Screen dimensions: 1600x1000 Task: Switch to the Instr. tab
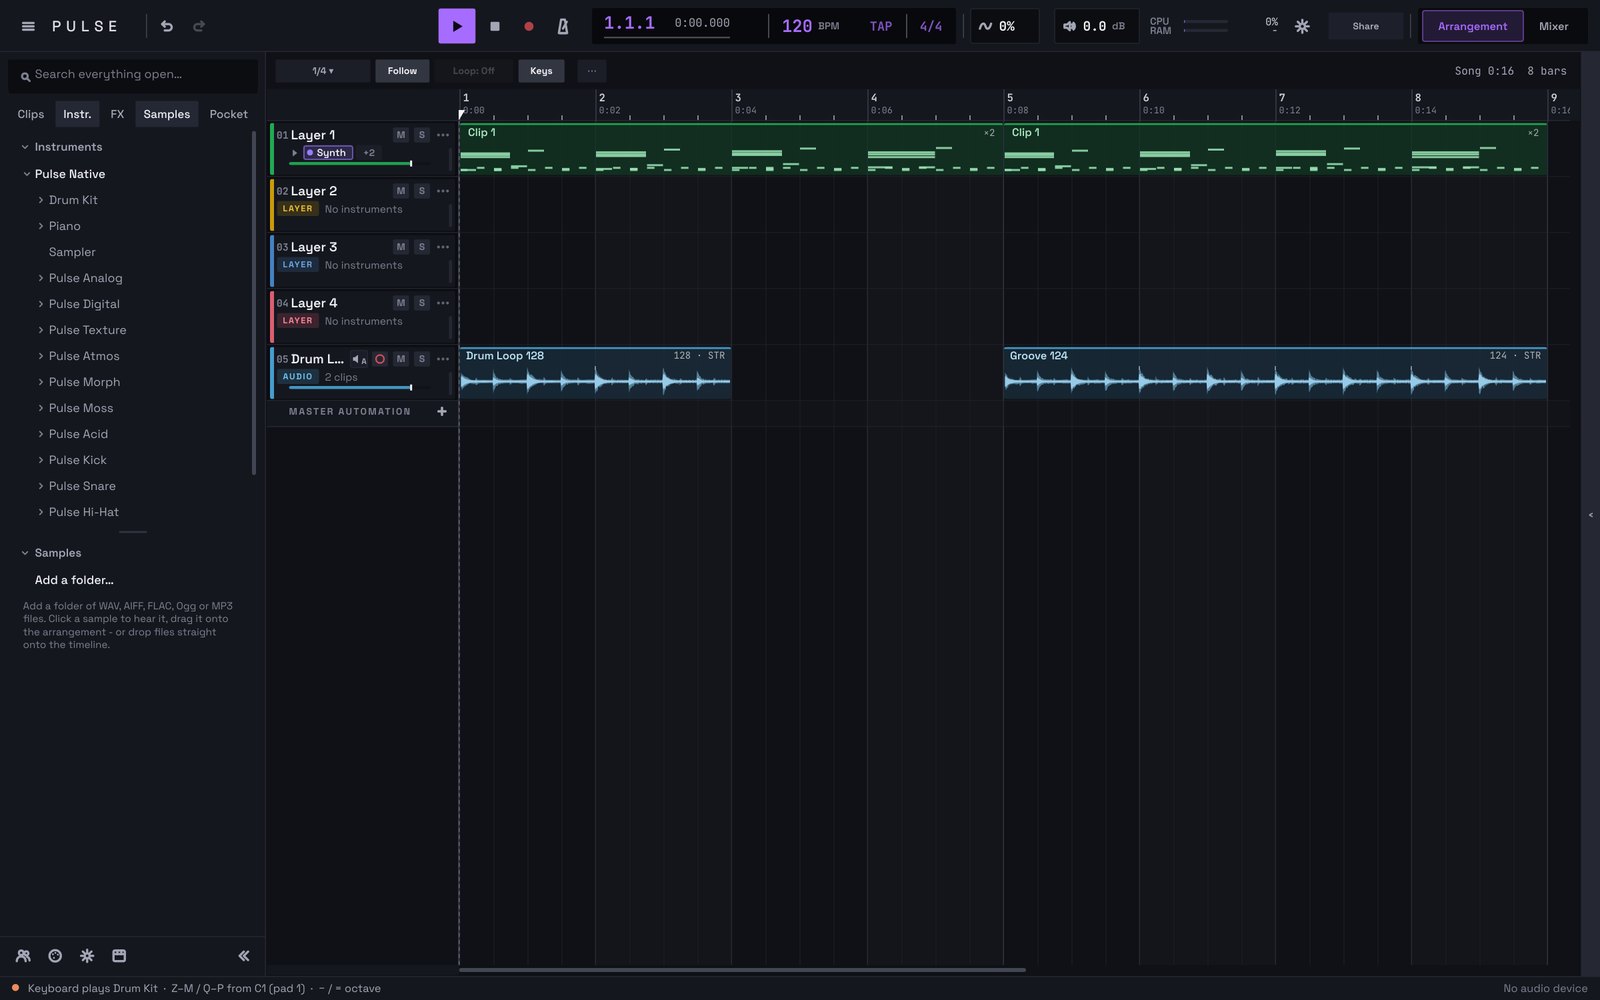coord(77,114)
